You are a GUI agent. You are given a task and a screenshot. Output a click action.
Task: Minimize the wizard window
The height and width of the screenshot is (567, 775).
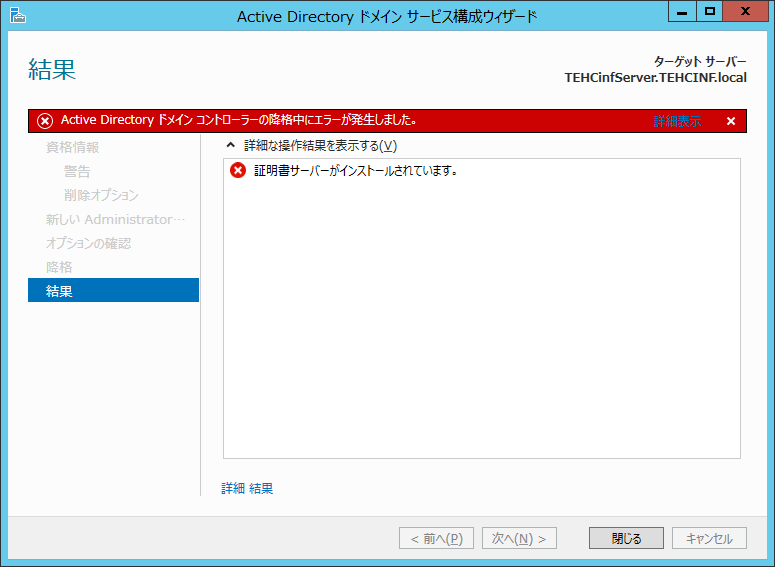click(682, 11)
